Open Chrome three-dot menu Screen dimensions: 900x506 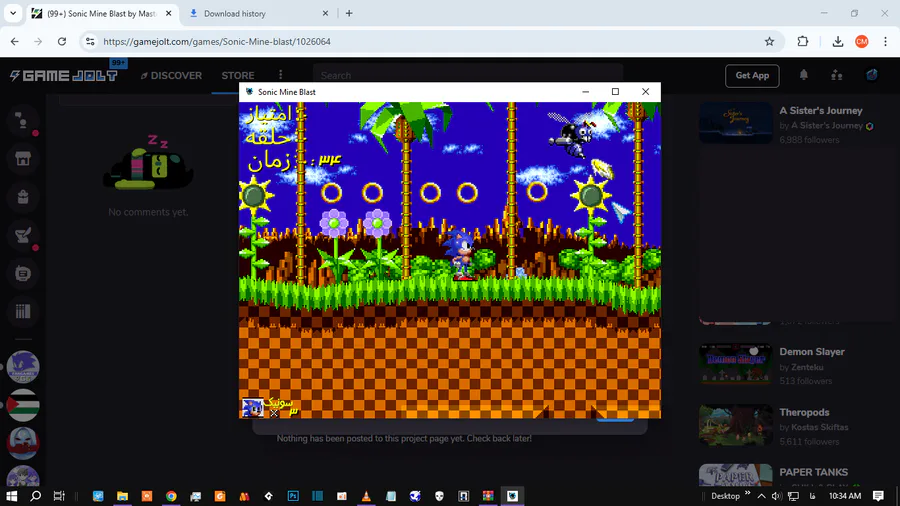pos(885,41)
